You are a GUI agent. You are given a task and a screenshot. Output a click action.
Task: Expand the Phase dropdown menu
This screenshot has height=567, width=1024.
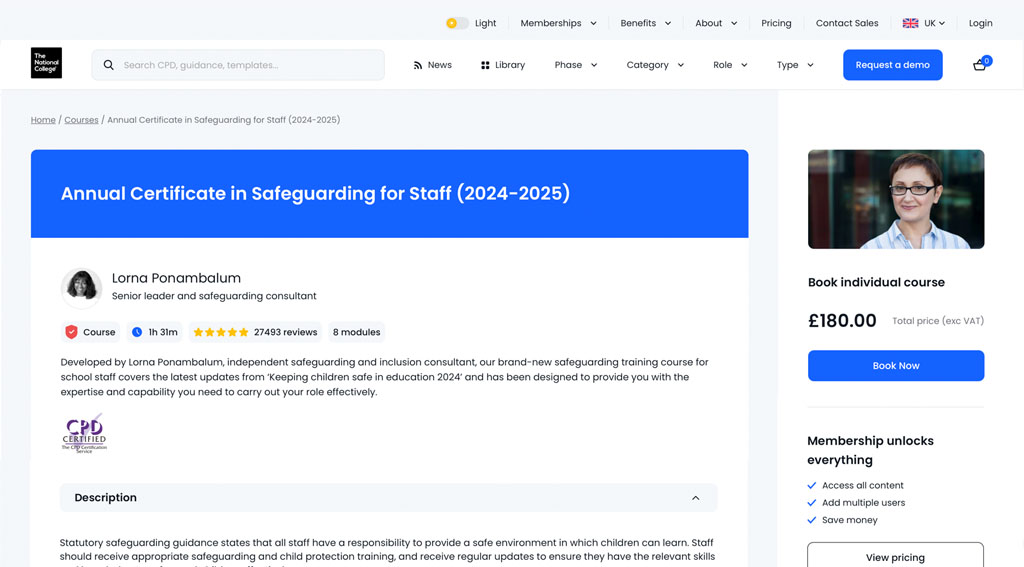tap(575, 65)
